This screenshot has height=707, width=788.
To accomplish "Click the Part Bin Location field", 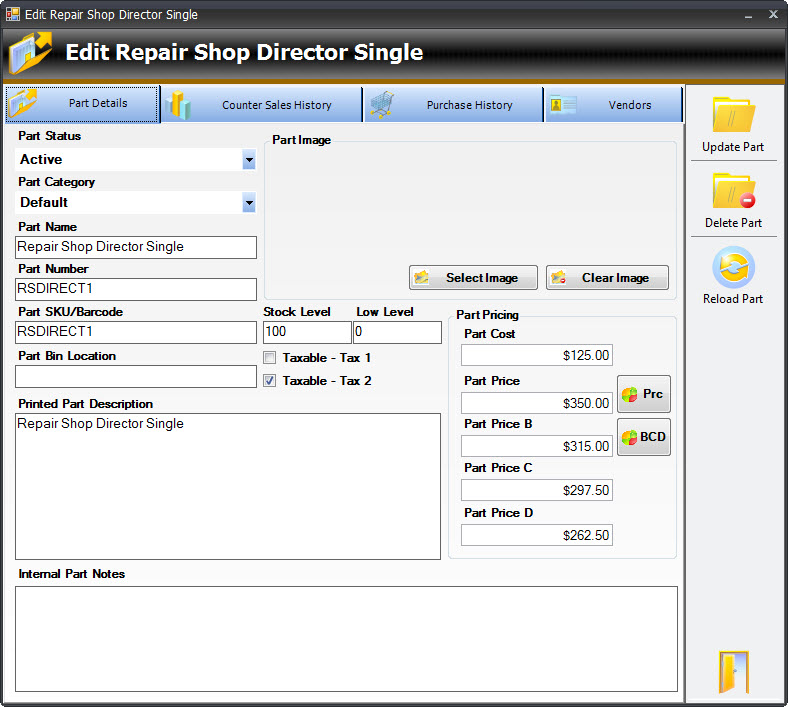I will tap(136, 377).
